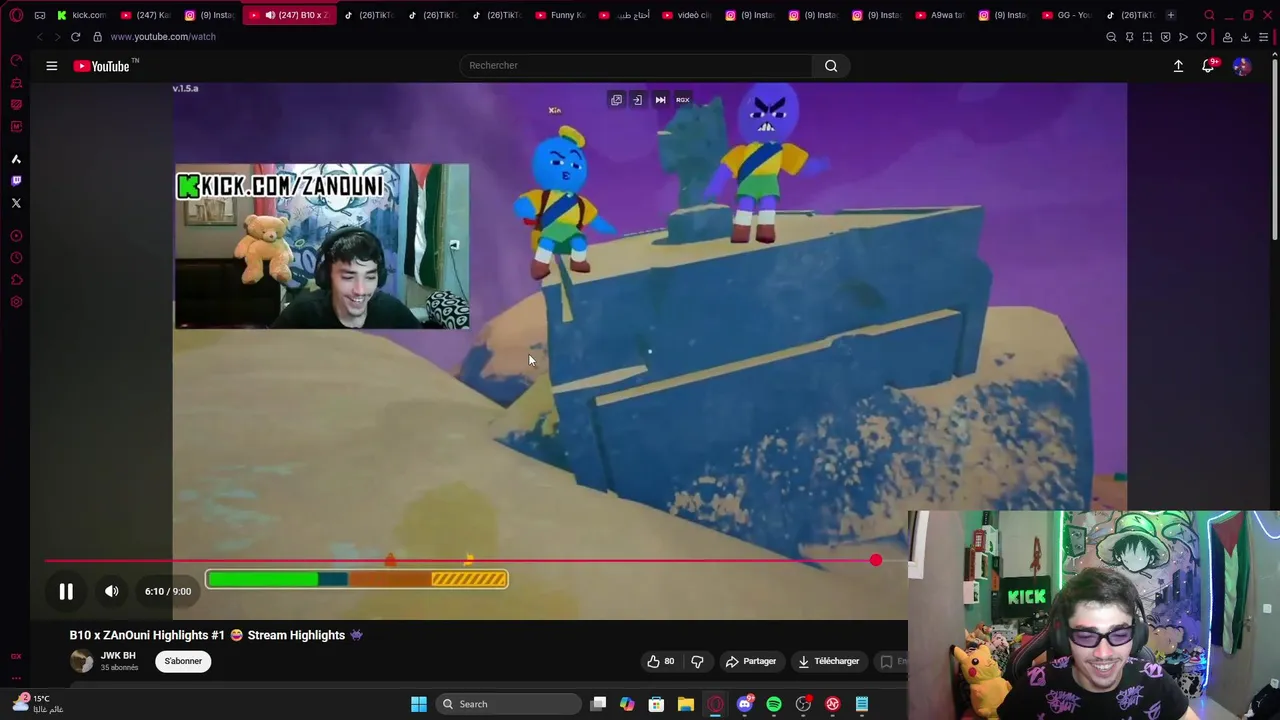Image resolution: width=1280 pixels, height=720 pixels.
Task: Click the skip-next icon above the video
Action: pos(660,100)
